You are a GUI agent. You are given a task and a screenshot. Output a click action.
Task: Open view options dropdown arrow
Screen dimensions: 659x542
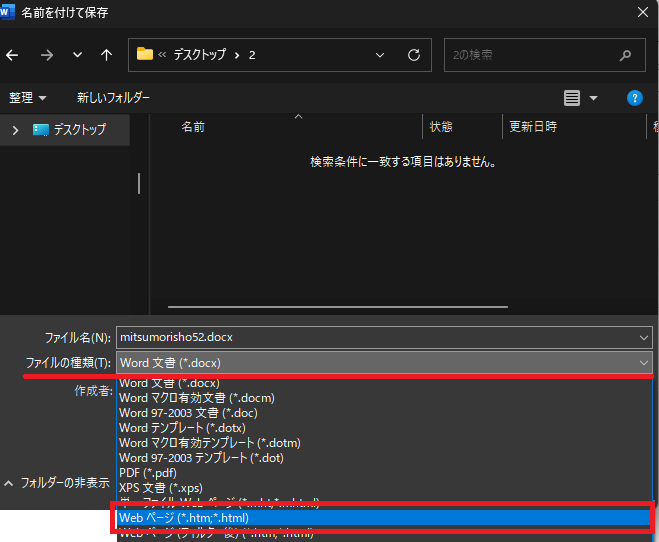593,98
